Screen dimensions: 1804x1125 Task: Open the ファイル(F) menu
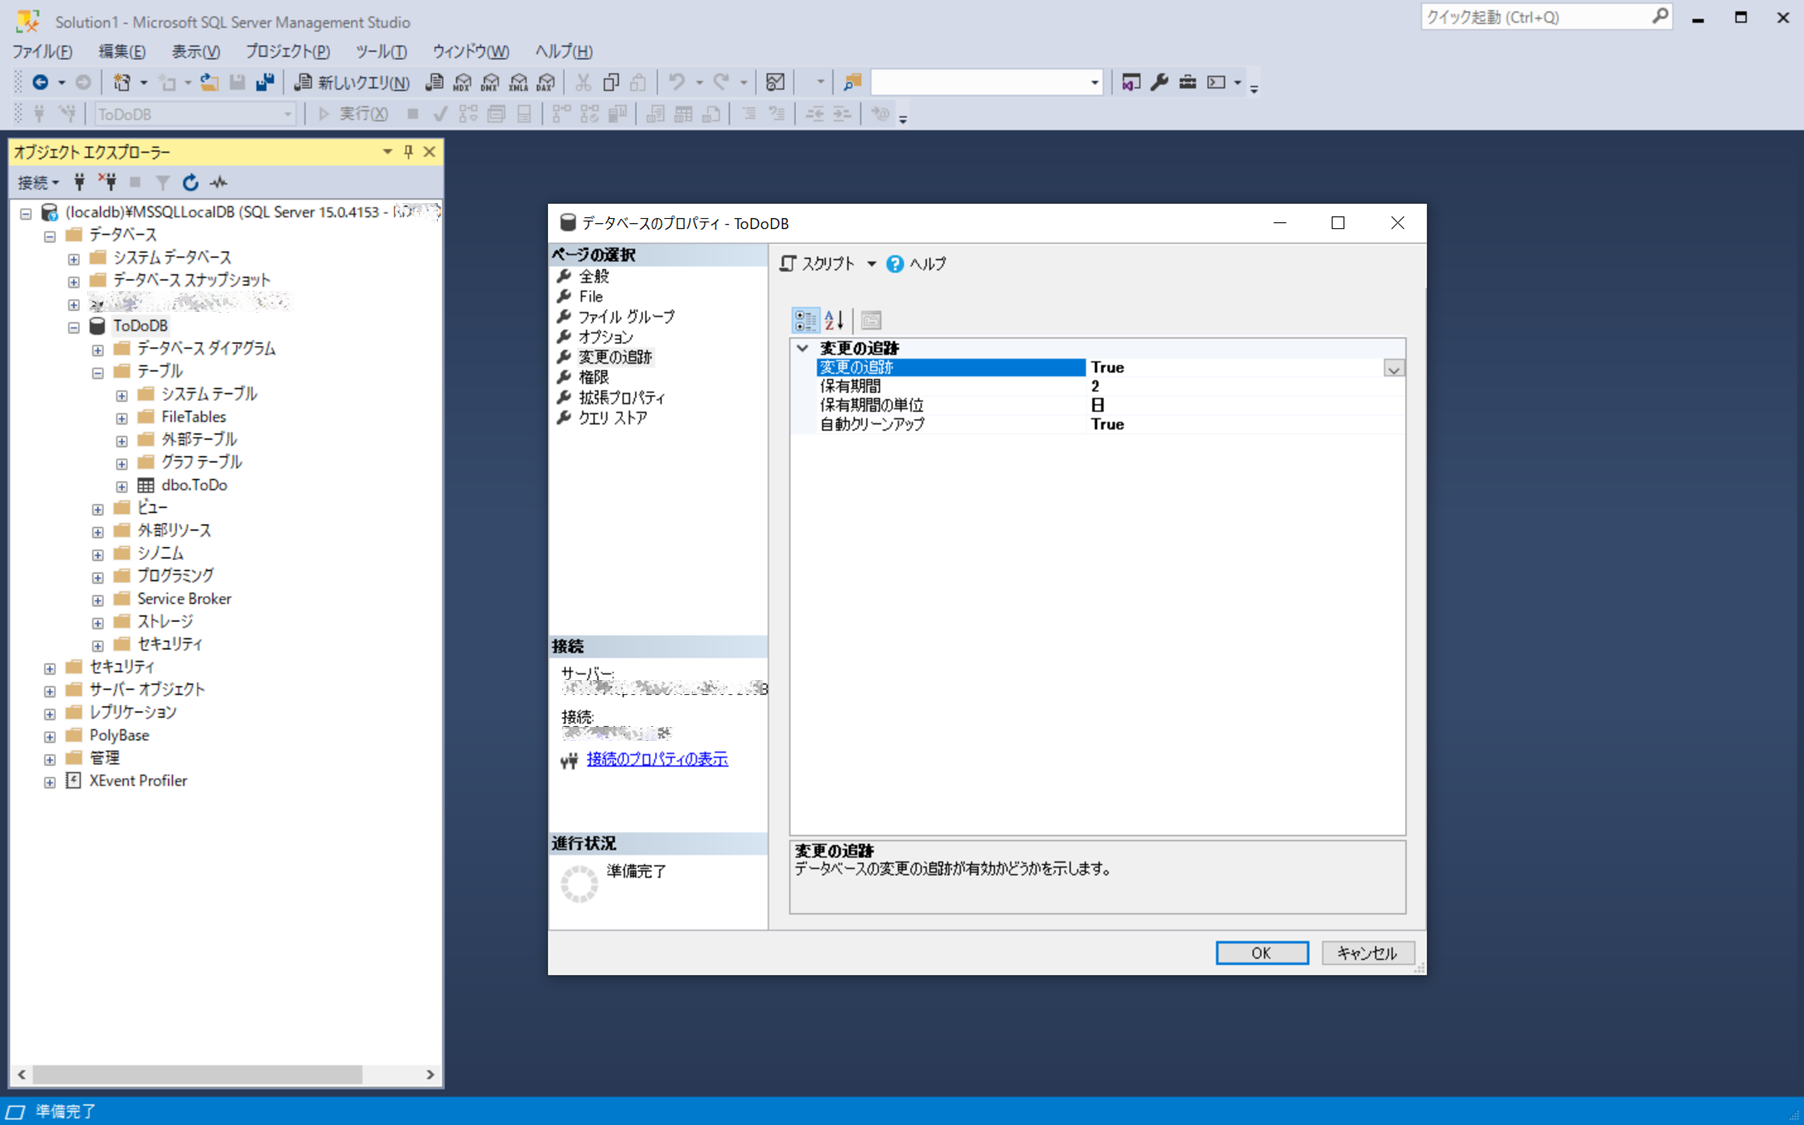(x=42, y=51)
